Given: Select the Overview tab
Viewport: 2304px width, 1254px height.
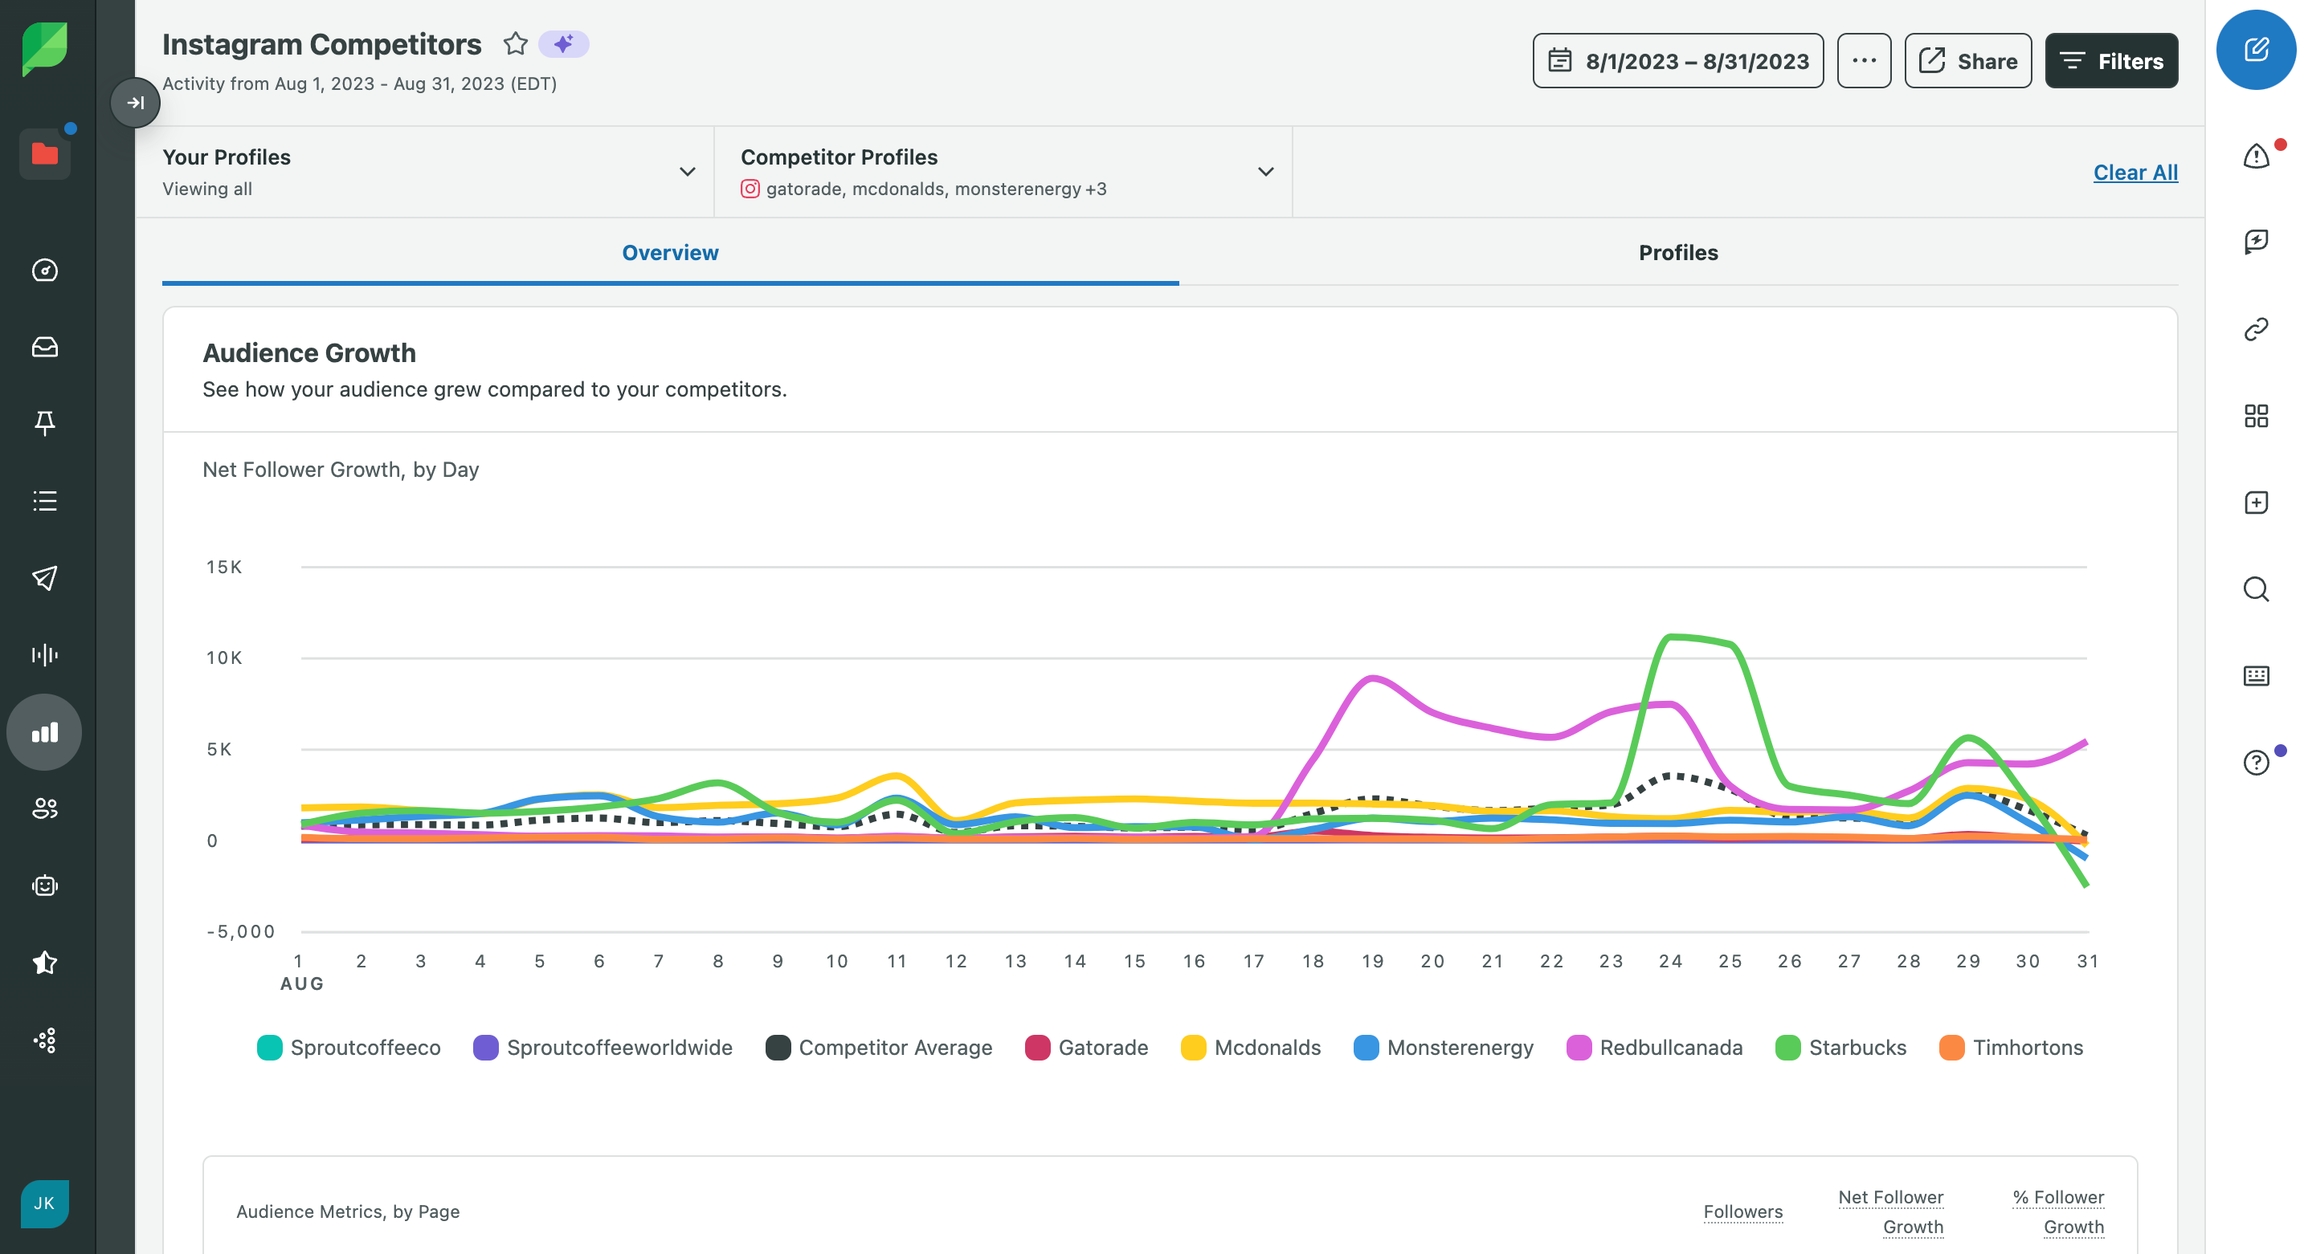Looking at the screenshot, I should click(x=670, y=253).
